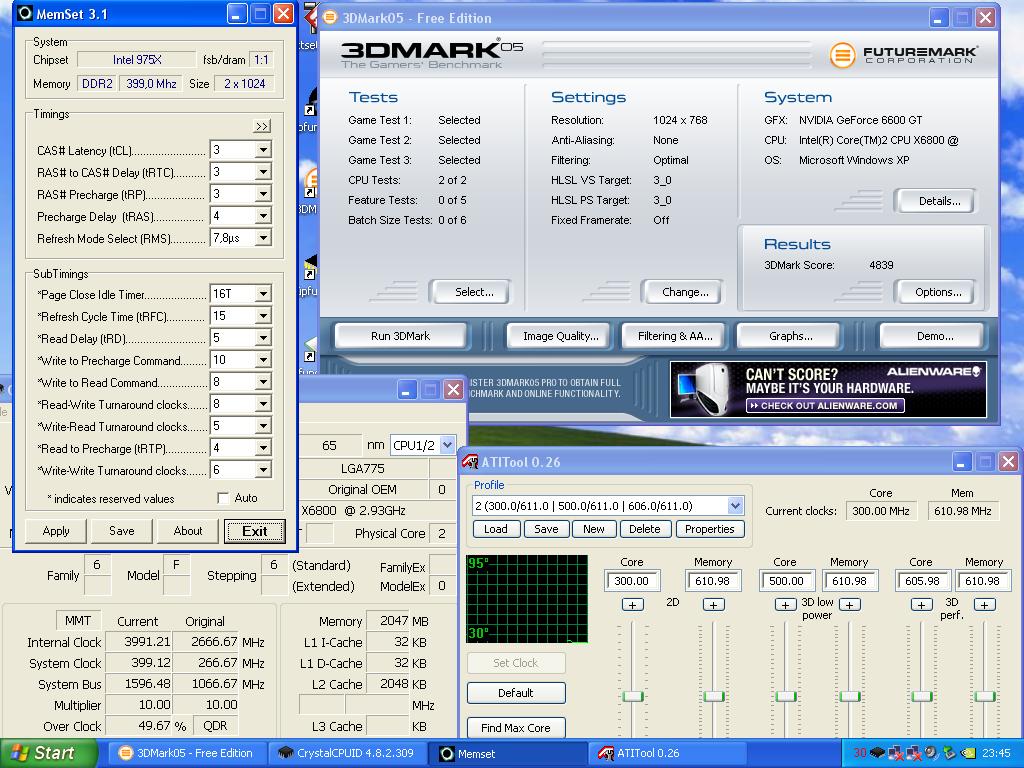Image resolution: width=1024 pixels, height=768 pixels.
Task: Open the Write-Read Turnaround clocks dropdown
Action: [263, 426]
